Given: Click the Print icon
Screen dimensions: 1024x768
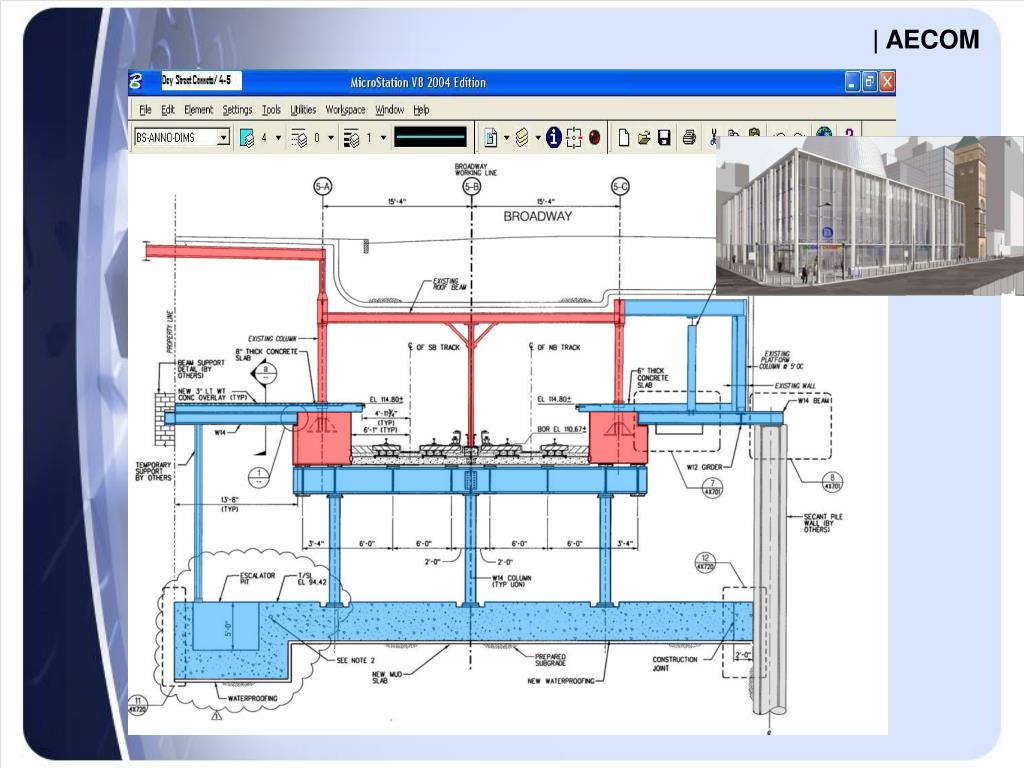Looking at the screenshot, I should coord(689,138).
